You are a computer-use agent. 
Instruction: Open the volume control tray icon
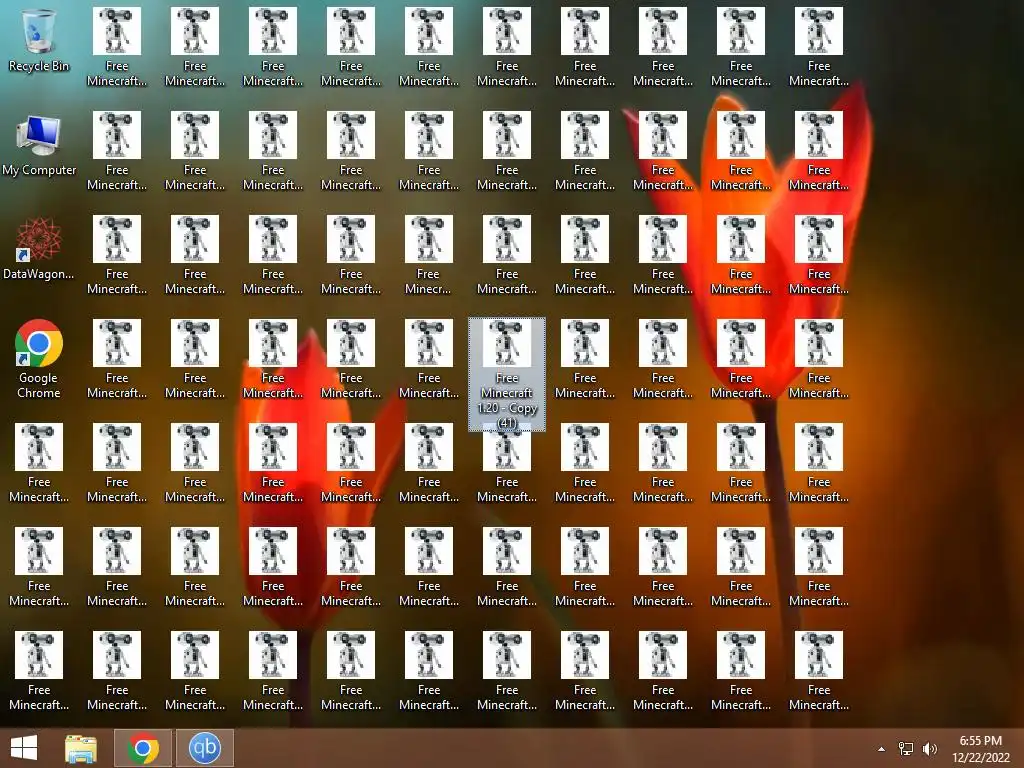coord(930,749)
